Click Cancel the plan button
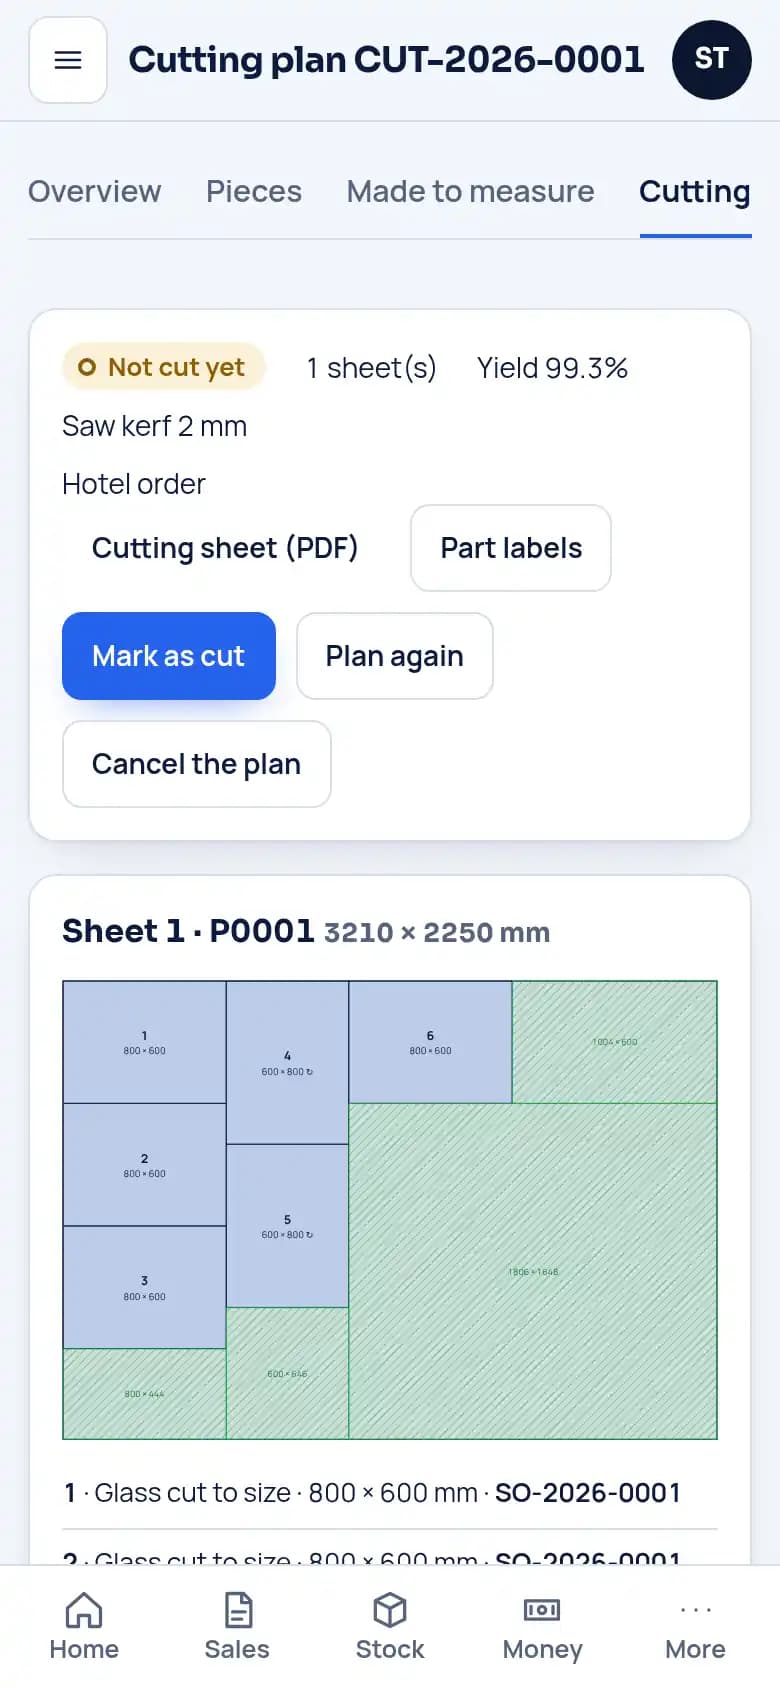780x1688 pixels. pyautogui.click(x=197, y=764)
